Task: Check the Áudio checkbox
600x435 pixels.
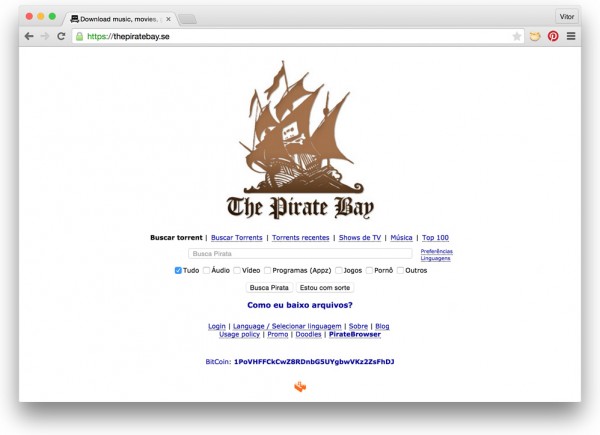Action: click(x=207, y=270)
